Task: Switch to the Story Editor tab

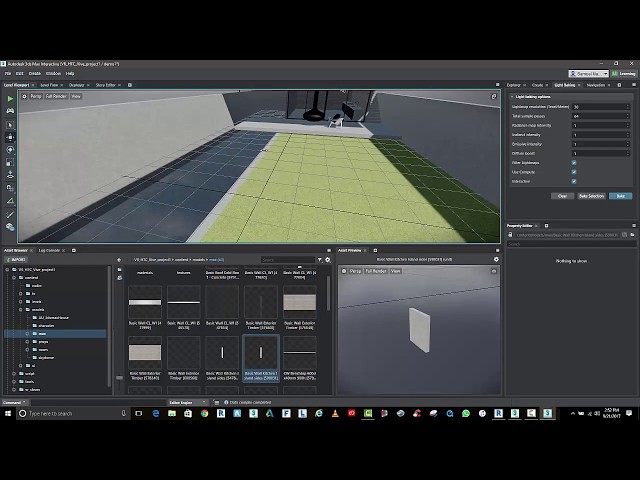Action: [x=106, y=85]
